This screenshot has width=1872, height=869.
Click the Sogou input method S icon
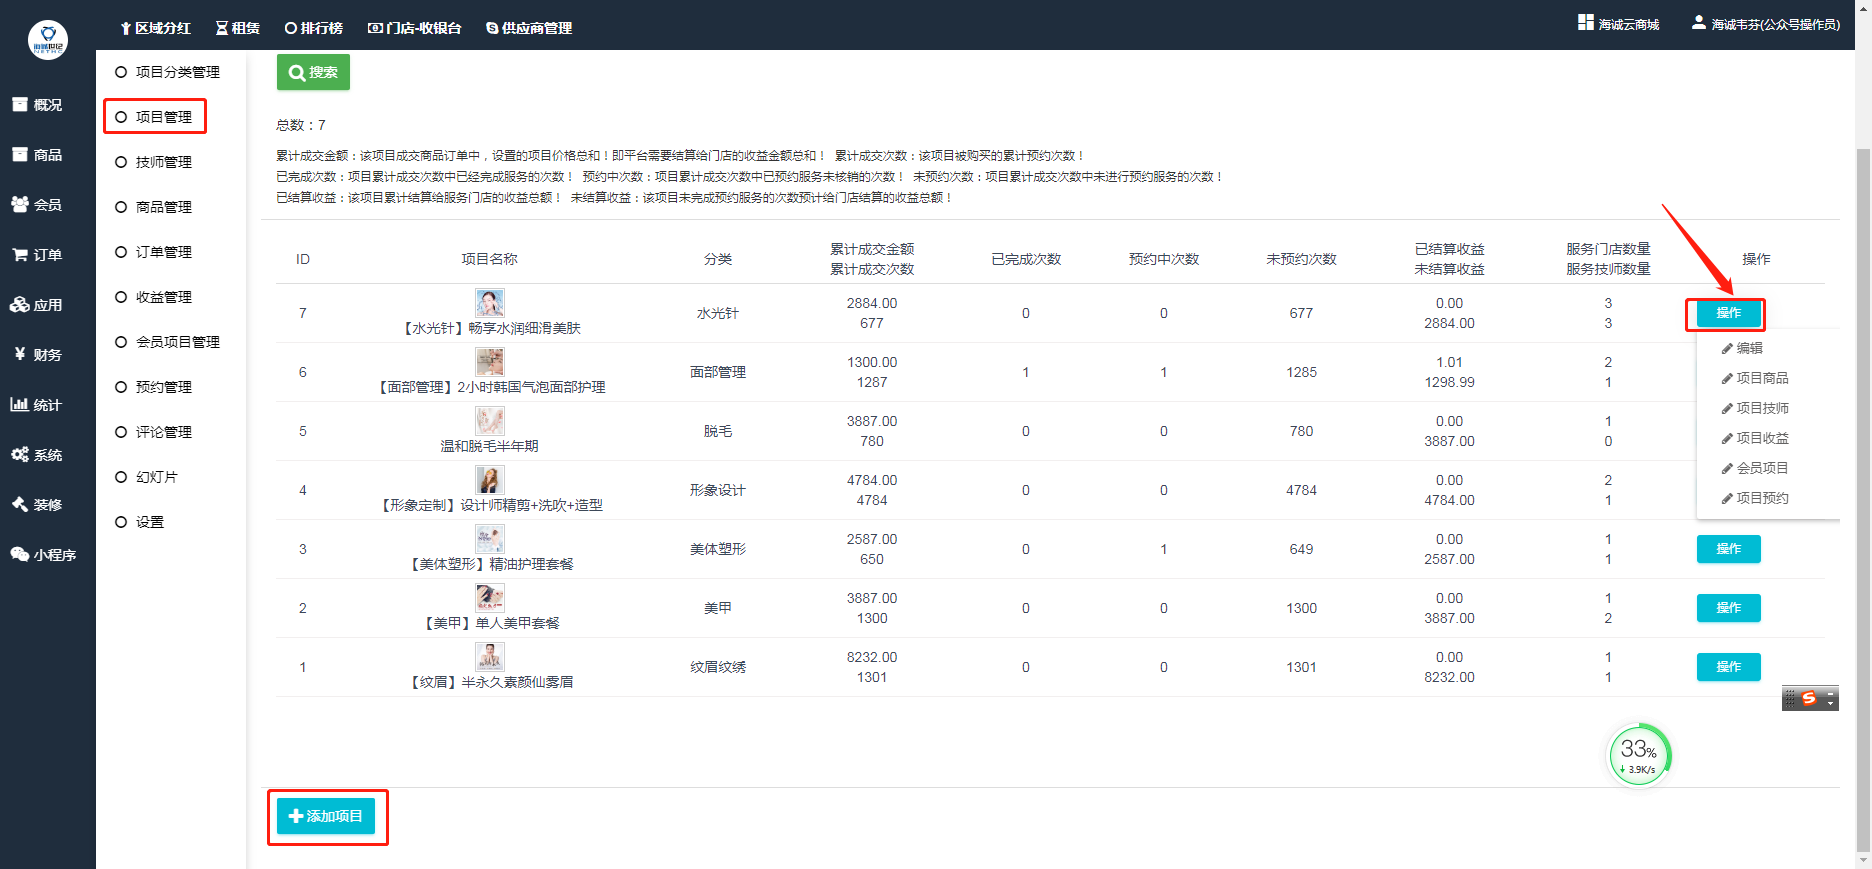coord(1808,698)
